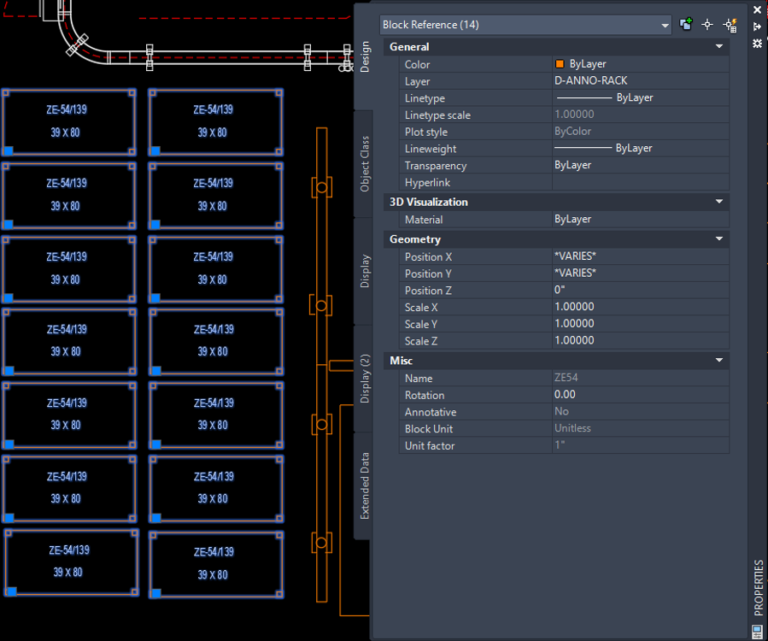
Task: Open the palette Properties gear icon
Action: 757,43
